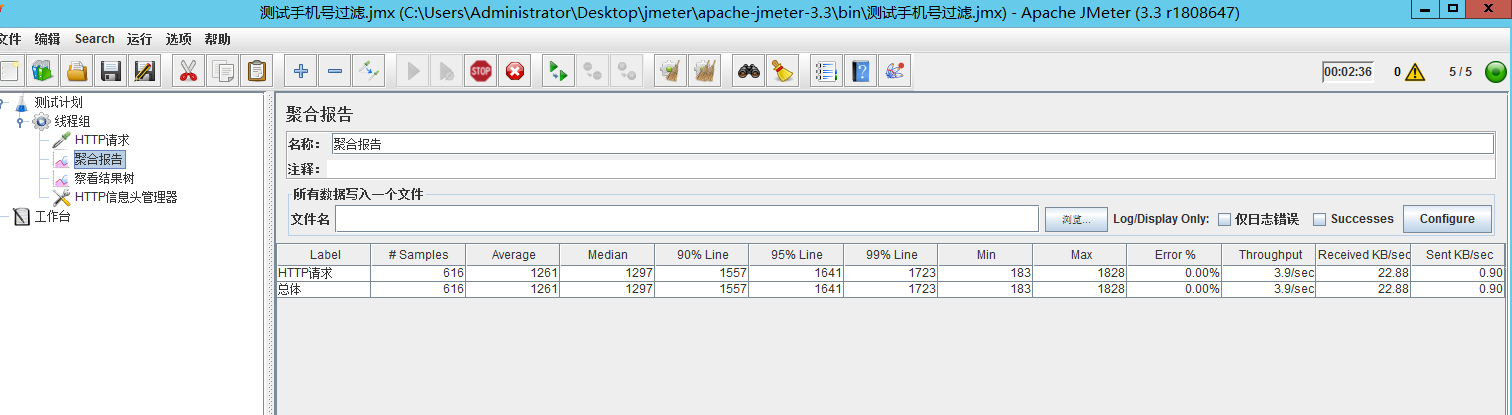The image size is (1512, 415).
Task: Click the 浏览... browse button
Action: (x=1076, y=219)
